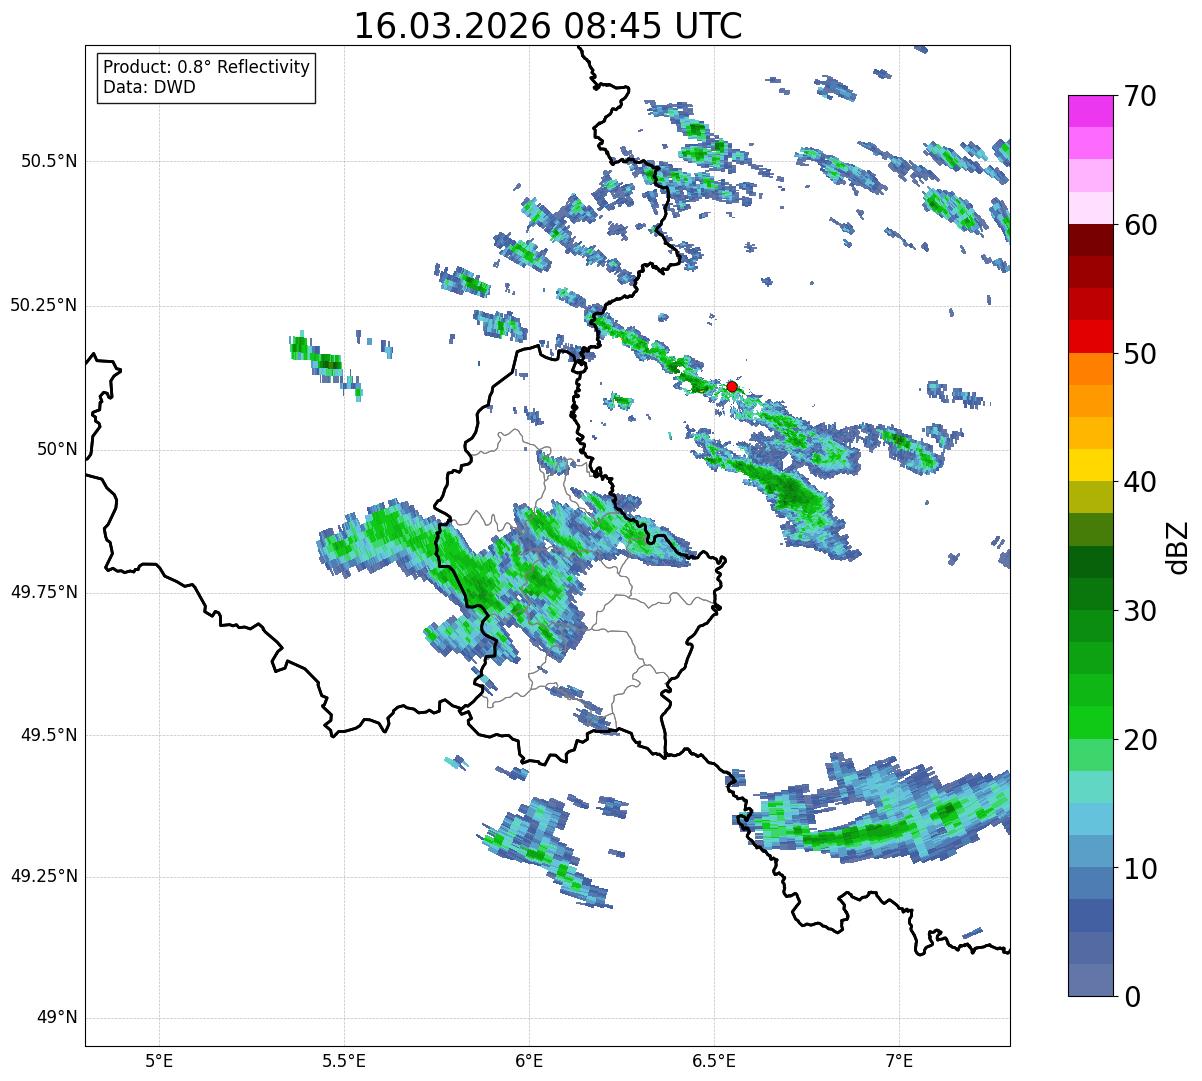Click the dark maroon swatch below 60
1202x1081 pixels.
[1090, 240]
